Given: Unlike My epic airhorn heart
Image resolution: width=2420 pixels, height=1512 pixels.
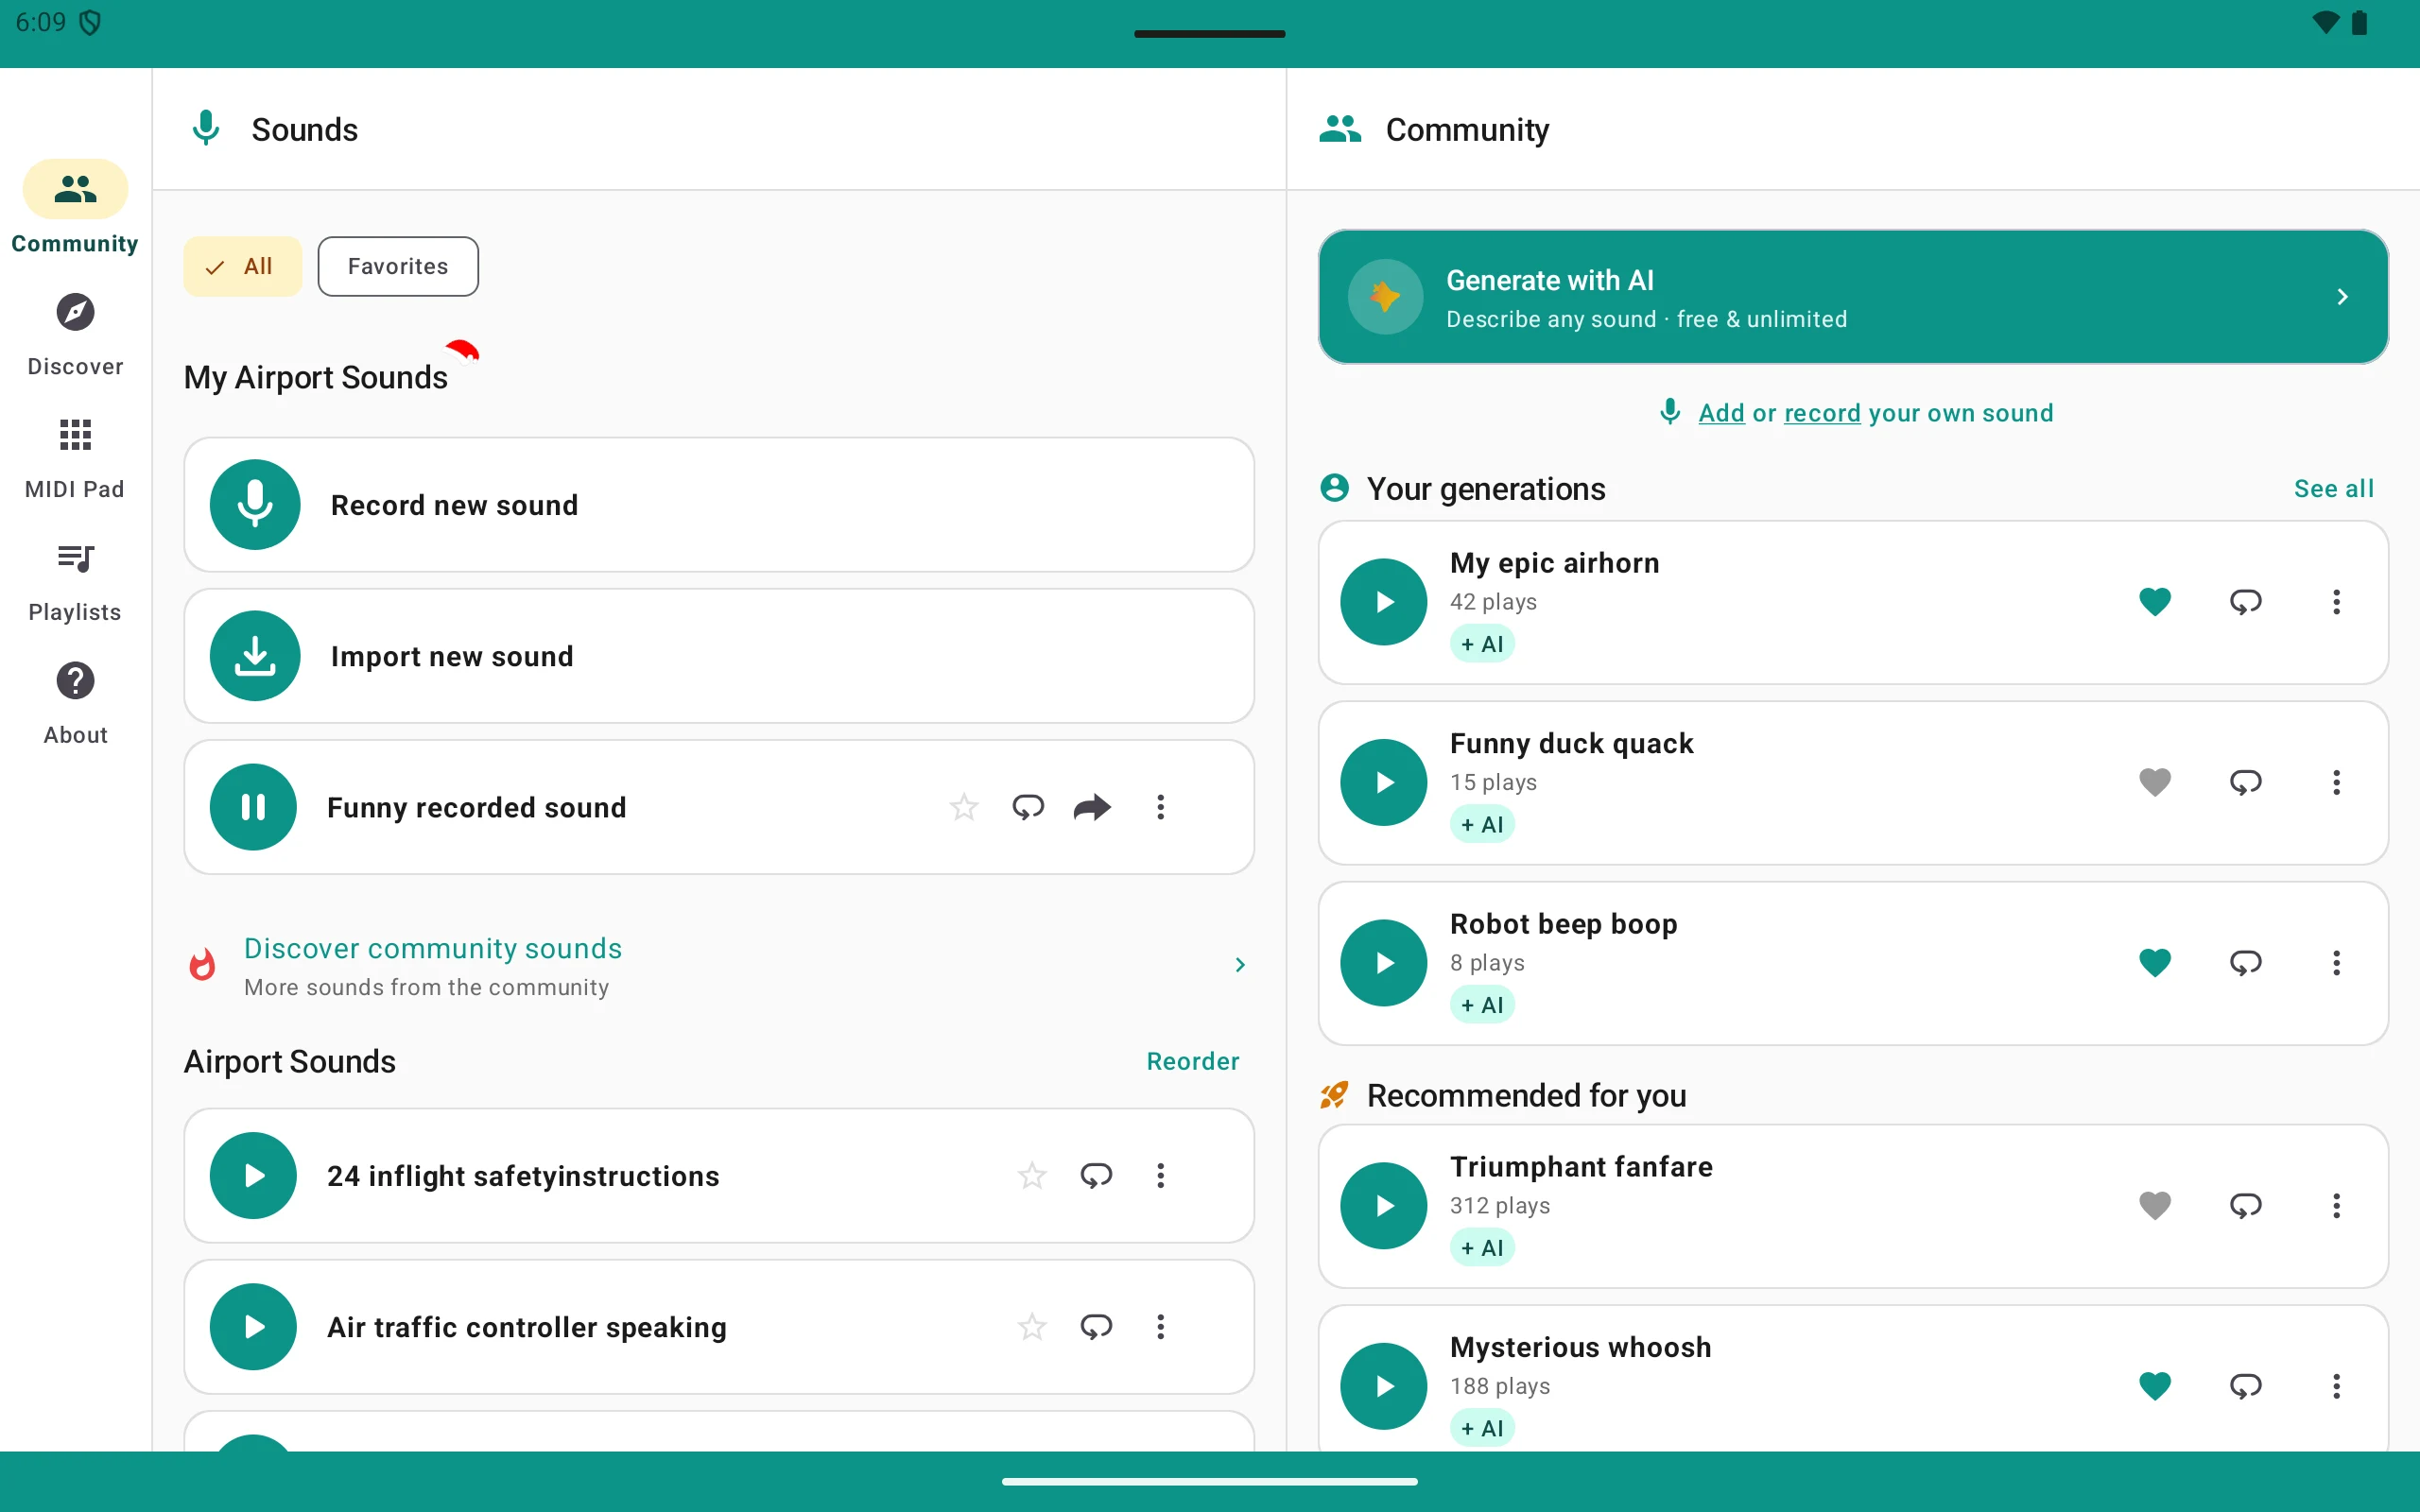Looking at the screenshot, I should (2155, 602).
